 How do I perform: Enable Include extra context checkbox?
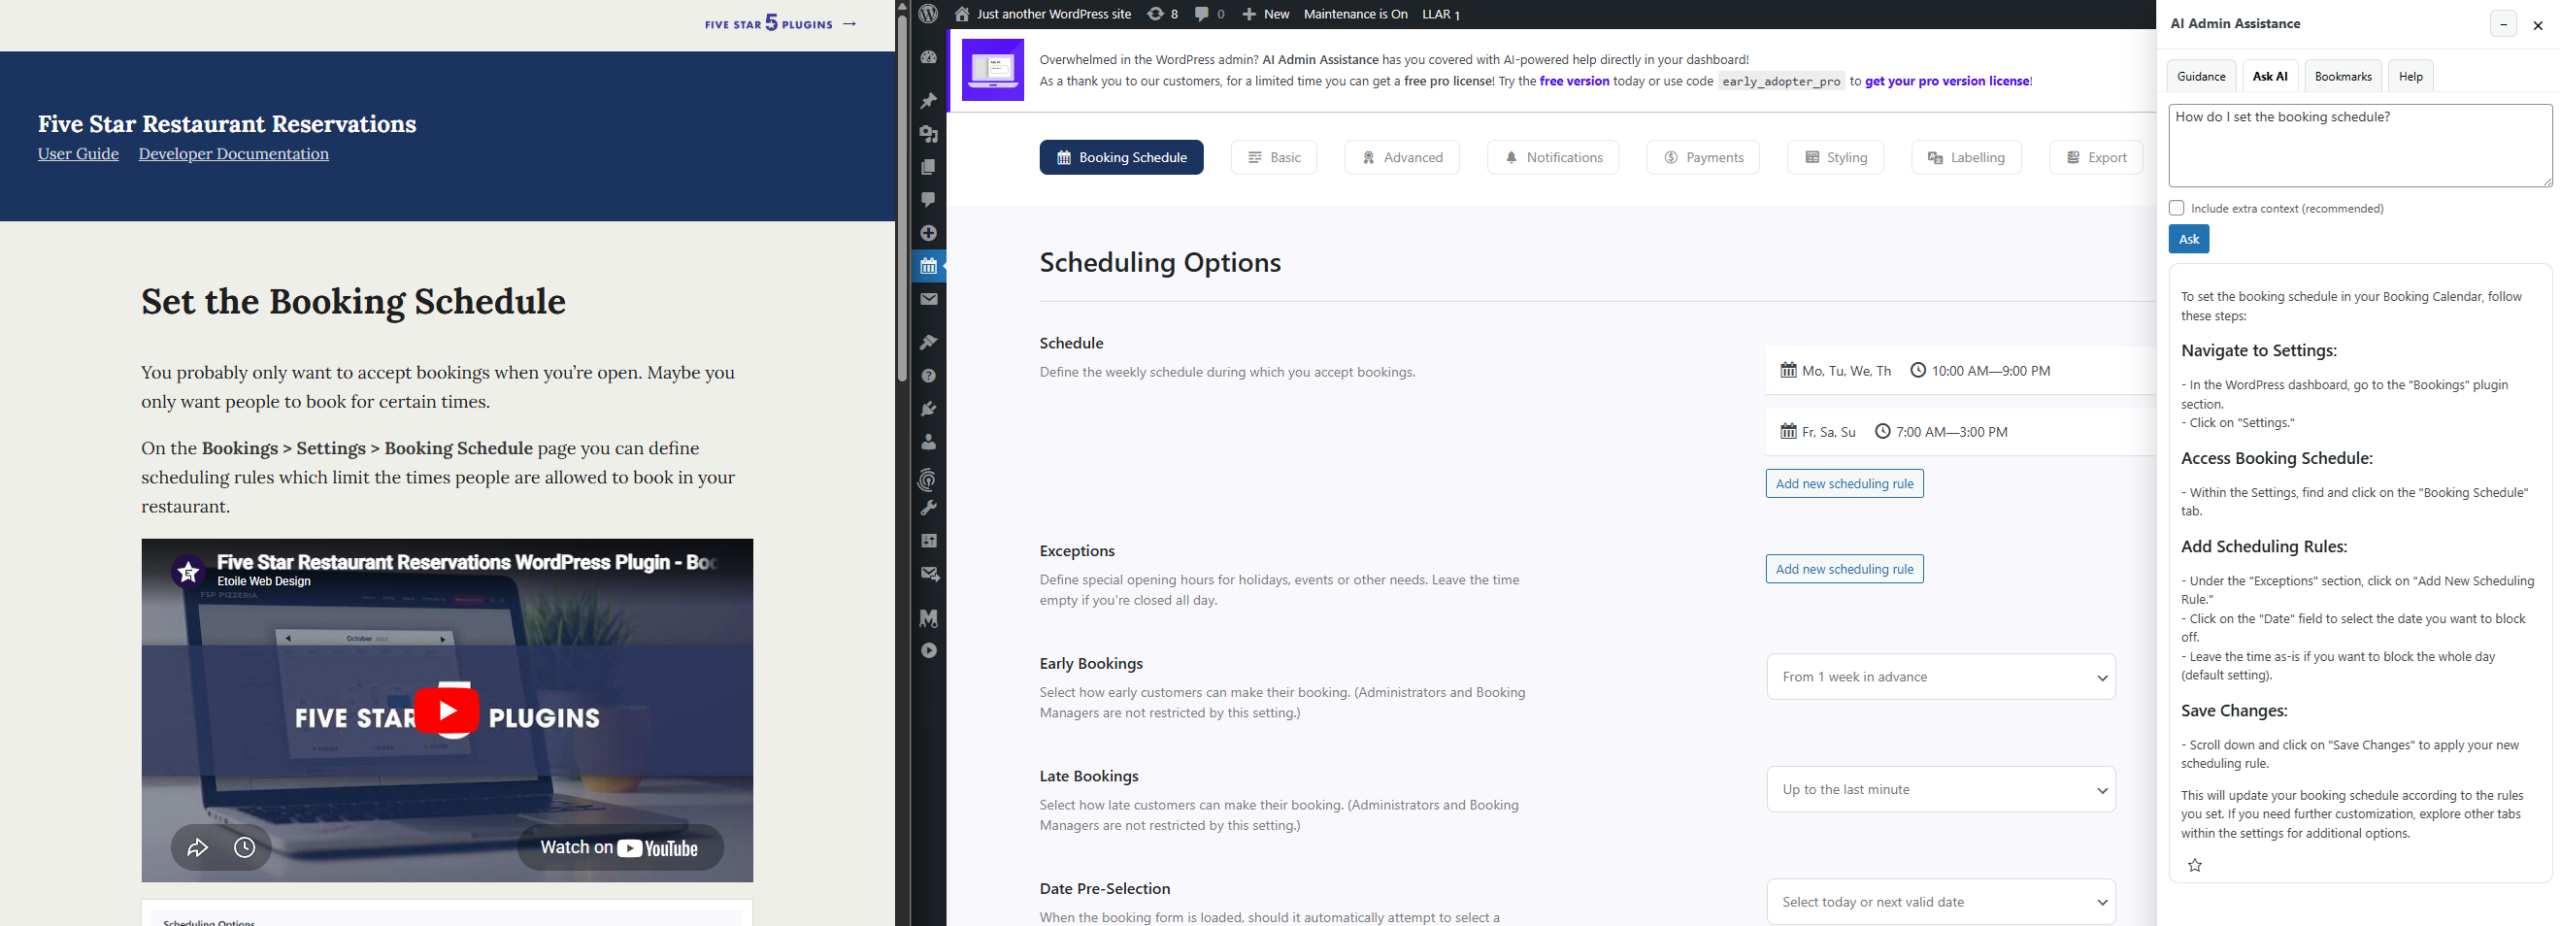click(x=2176, y=208)
